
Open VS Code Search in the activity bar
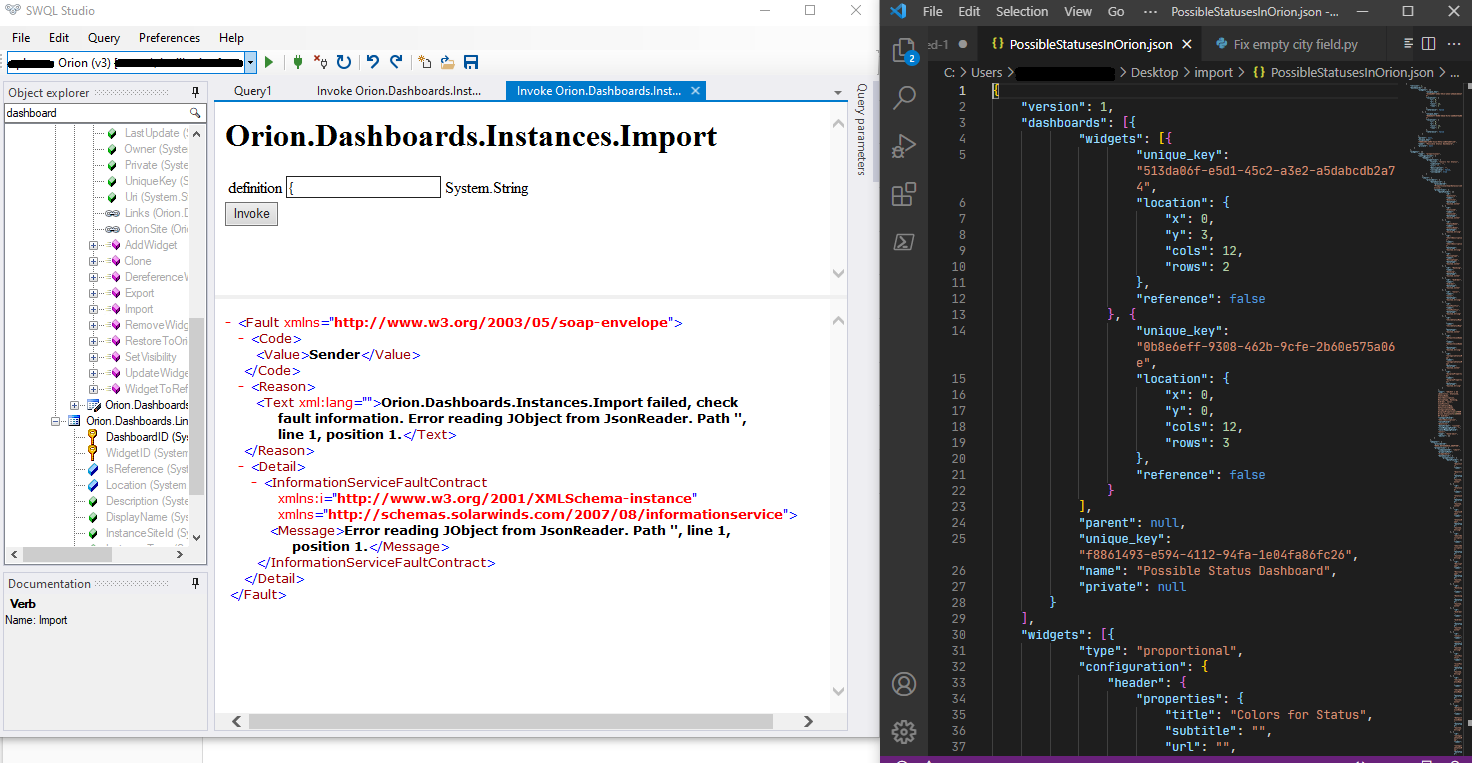pyautogui.click(x=904, y=97)
